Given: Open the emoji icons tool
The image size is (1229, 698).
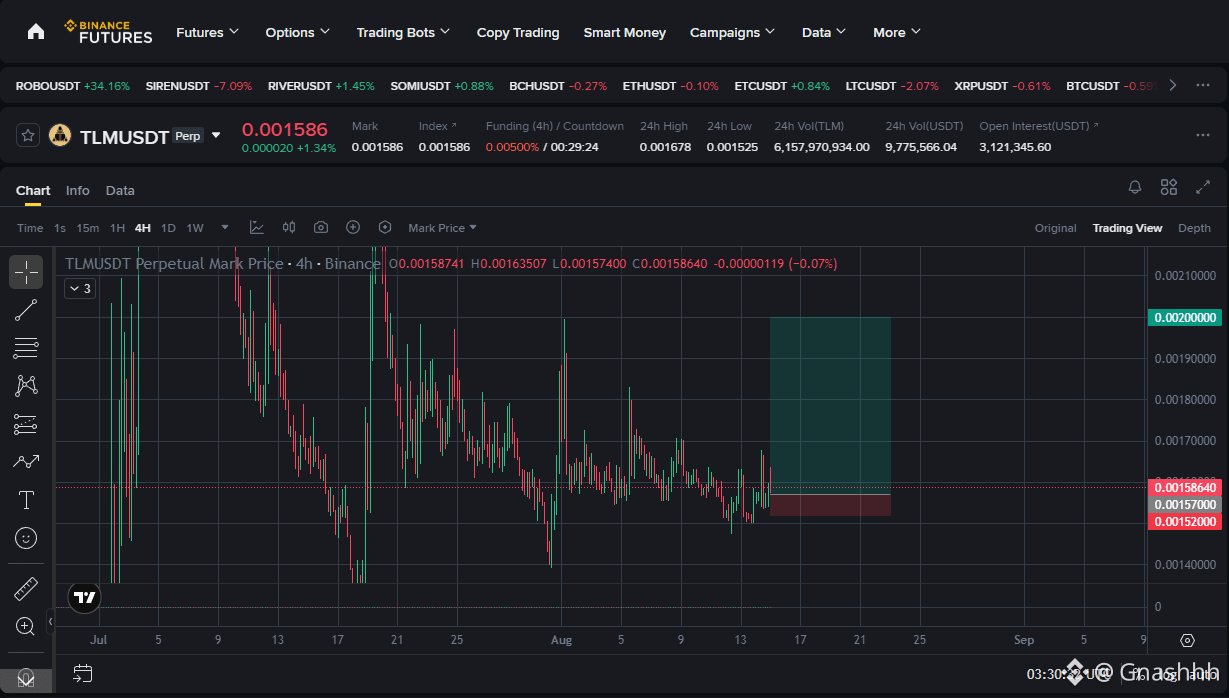Looking at the screenshot, I should point(26,538).
